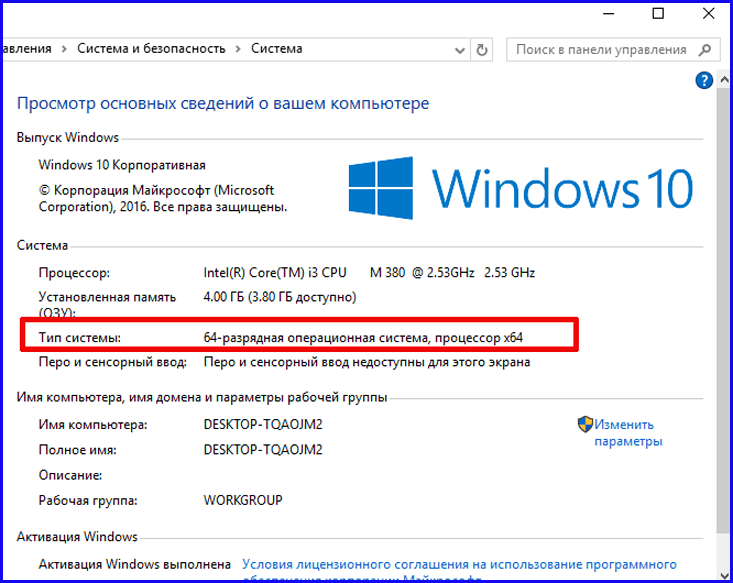Close the System window
This screenshot has height=583, width=733.
coord(709,14)
